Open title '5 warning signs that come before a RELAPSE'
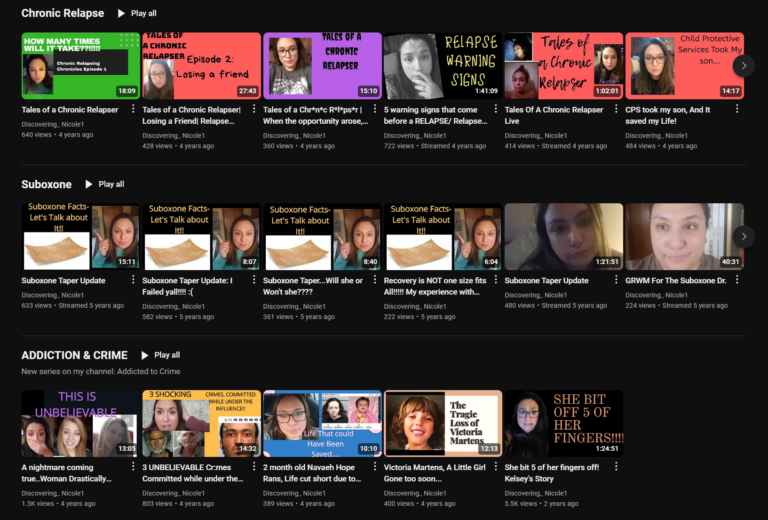768x520 pixels. point(435,115)
